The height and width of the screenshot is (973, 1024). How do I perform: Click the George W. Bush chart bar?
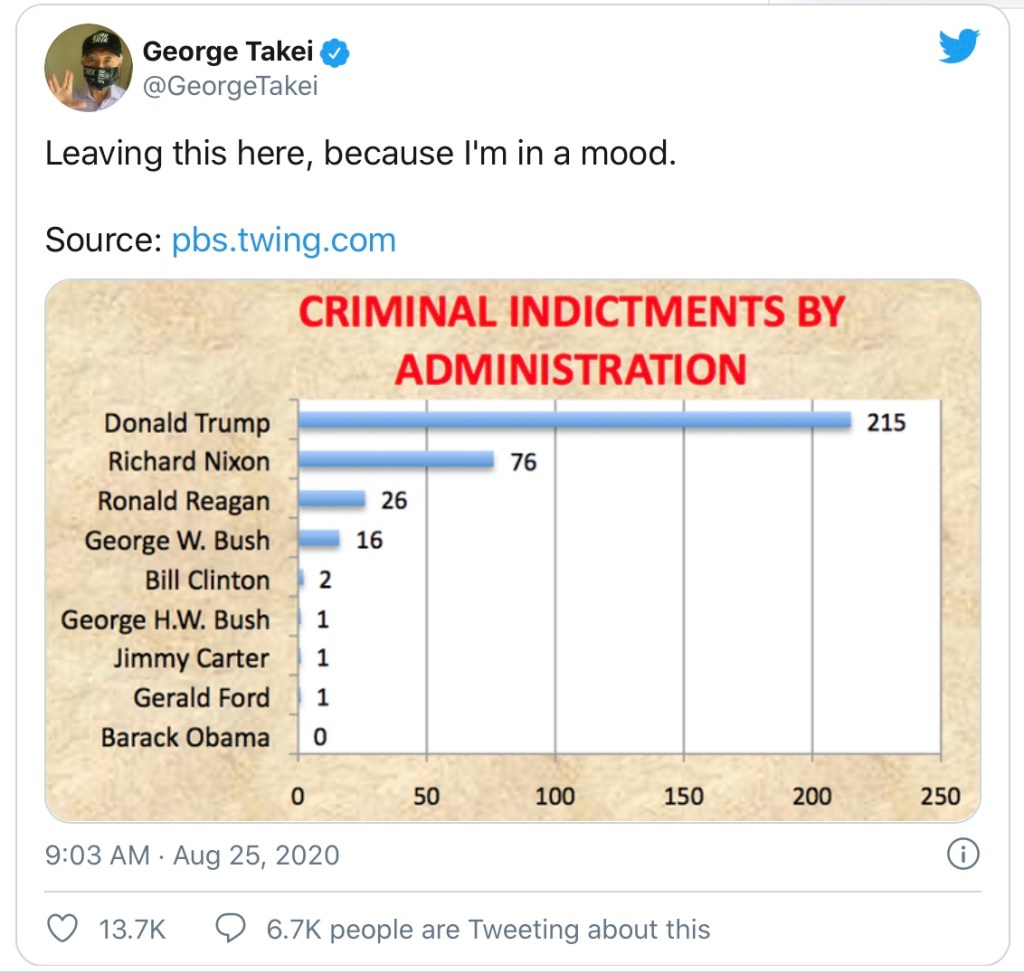pos(319,539)
